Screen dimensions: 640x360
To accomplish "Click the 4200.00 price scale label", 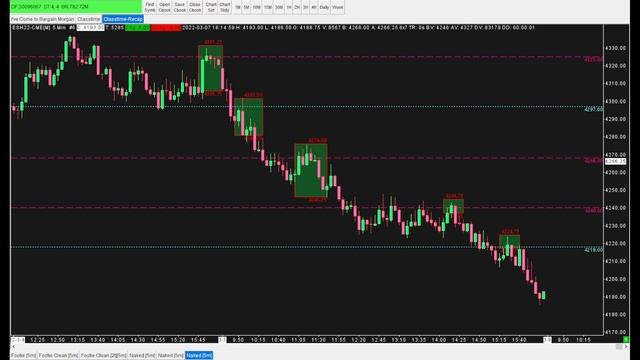I will pos(616,279).
